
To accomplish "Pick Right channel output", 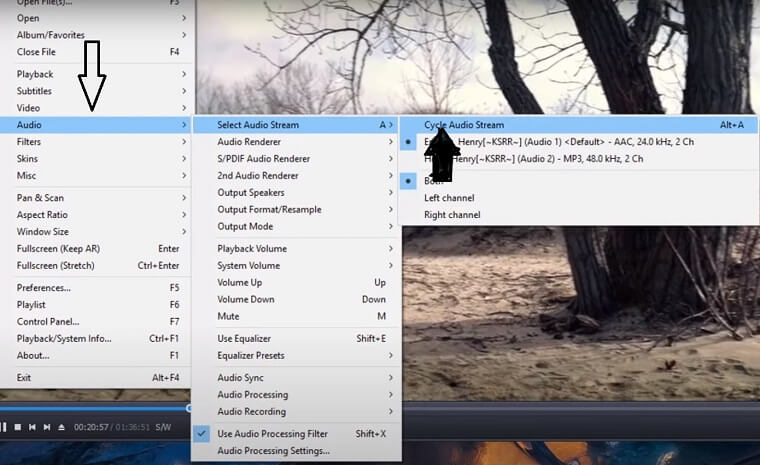I will 452,215.
